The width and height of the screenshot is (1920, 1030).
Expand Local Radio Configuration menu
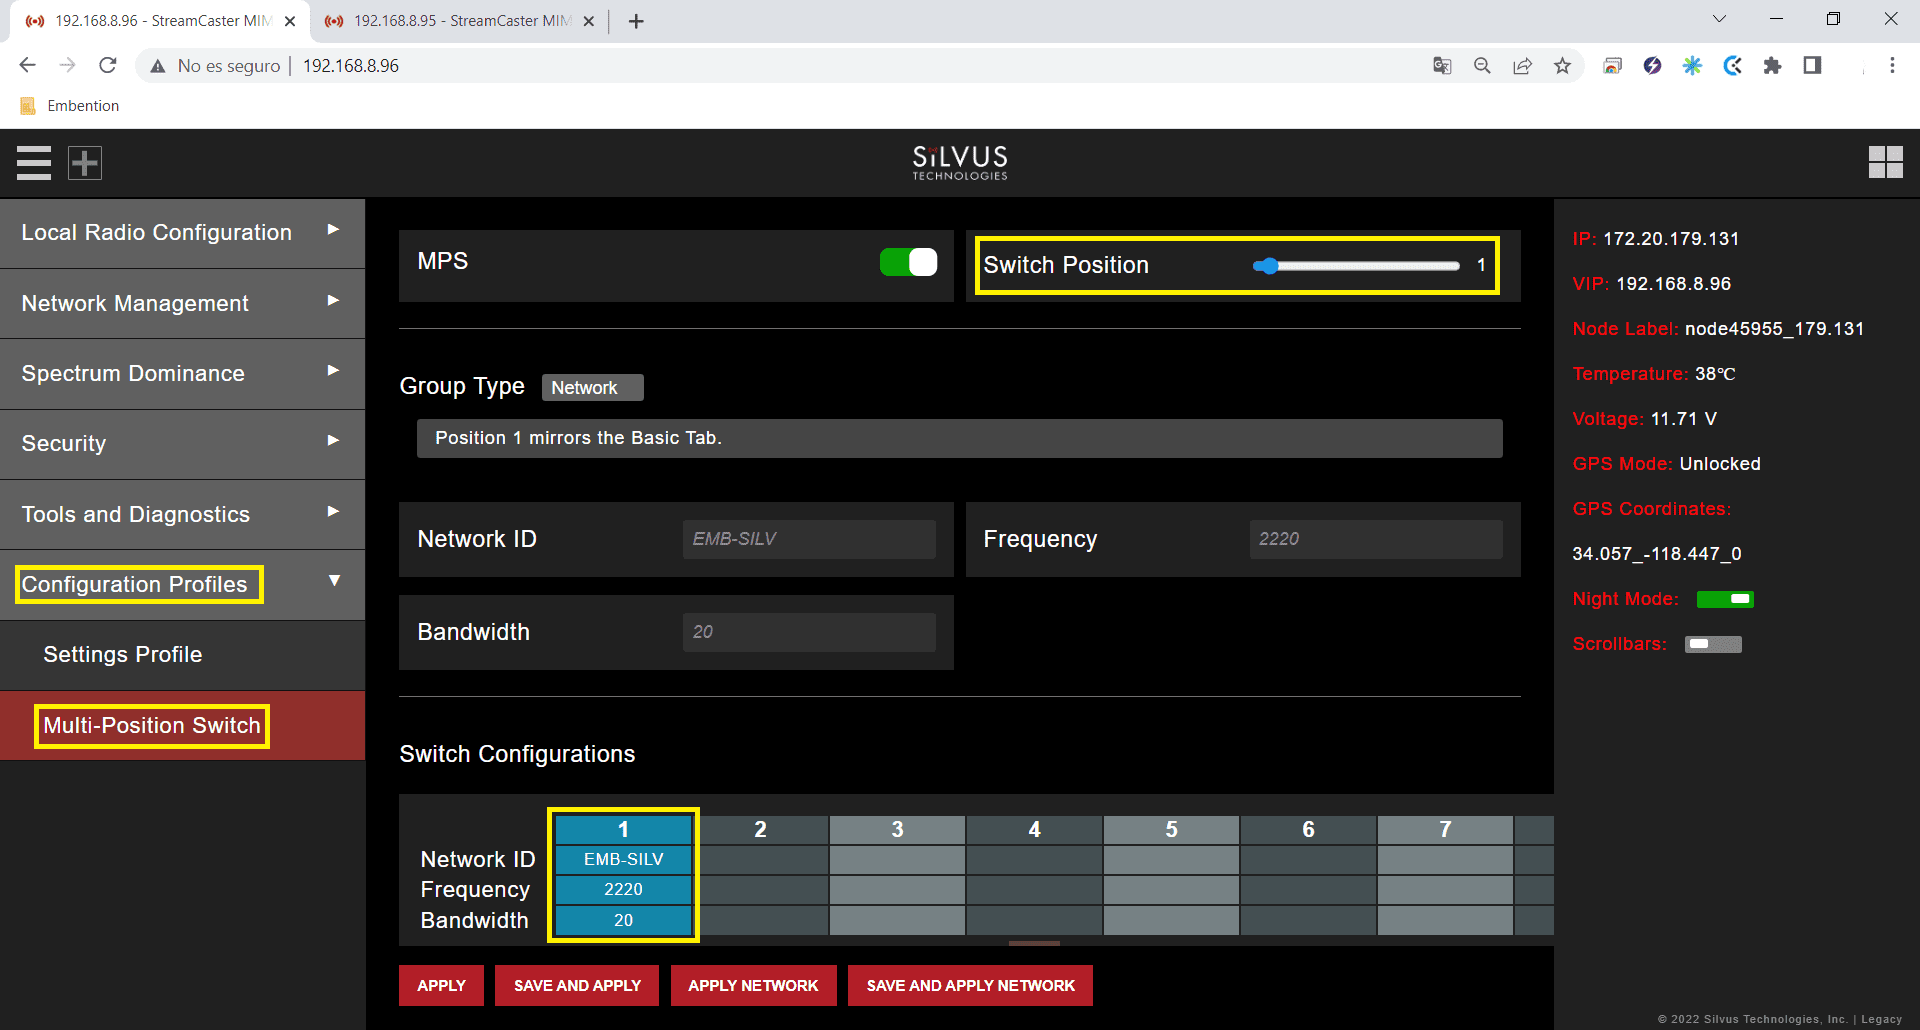[x=182, y=233]
